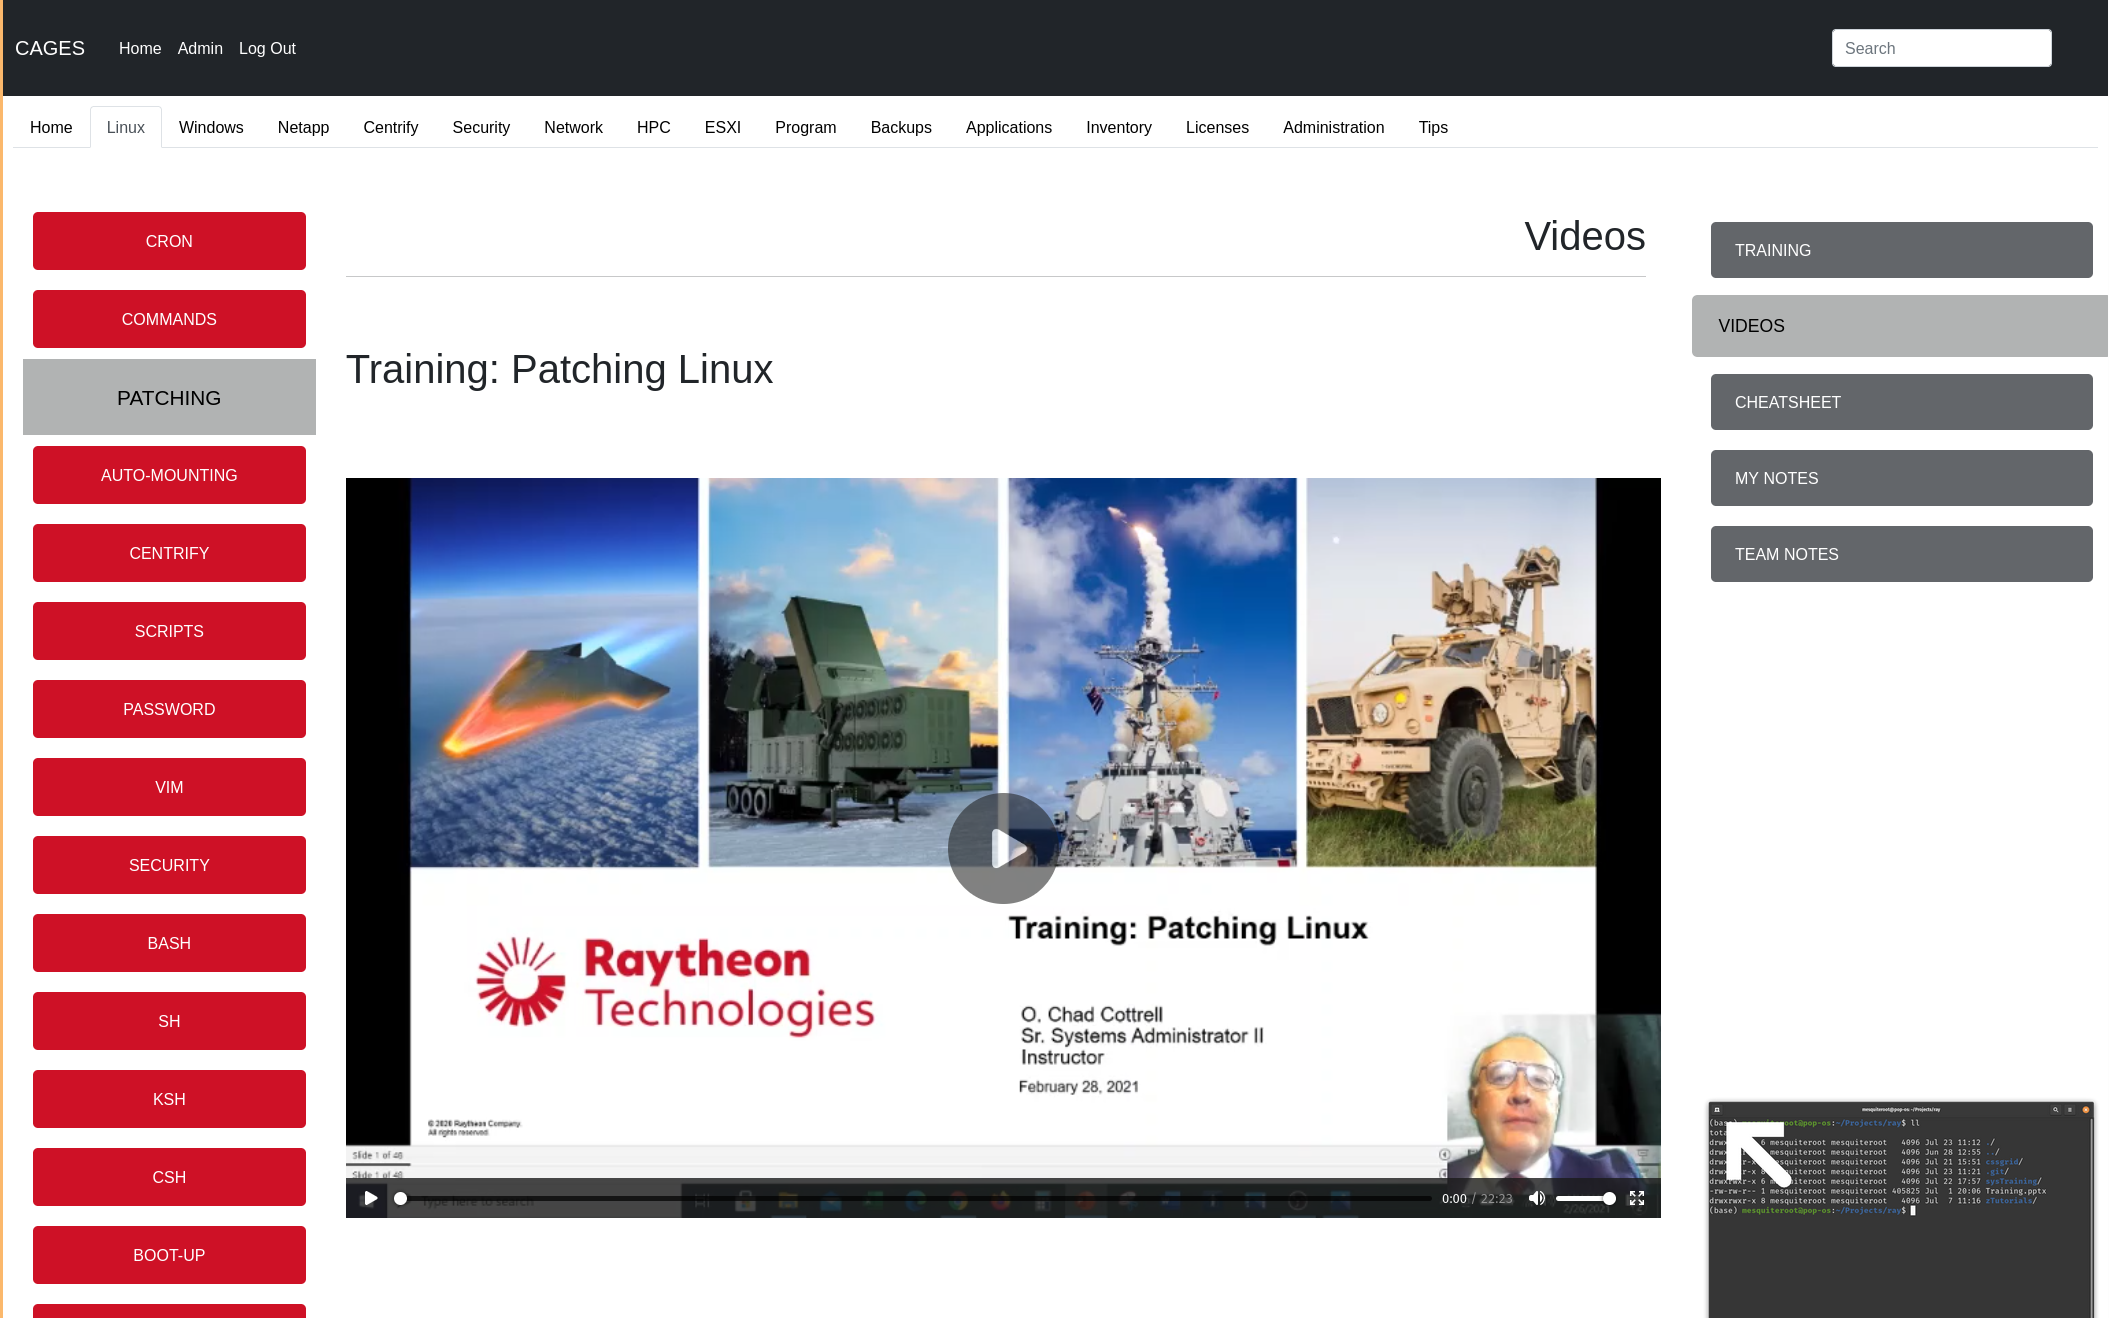The height and width of the screenshot is (1318, 2109).
Task: Click the search icon in terminal thumbnail
Action: point(2056,1109)
